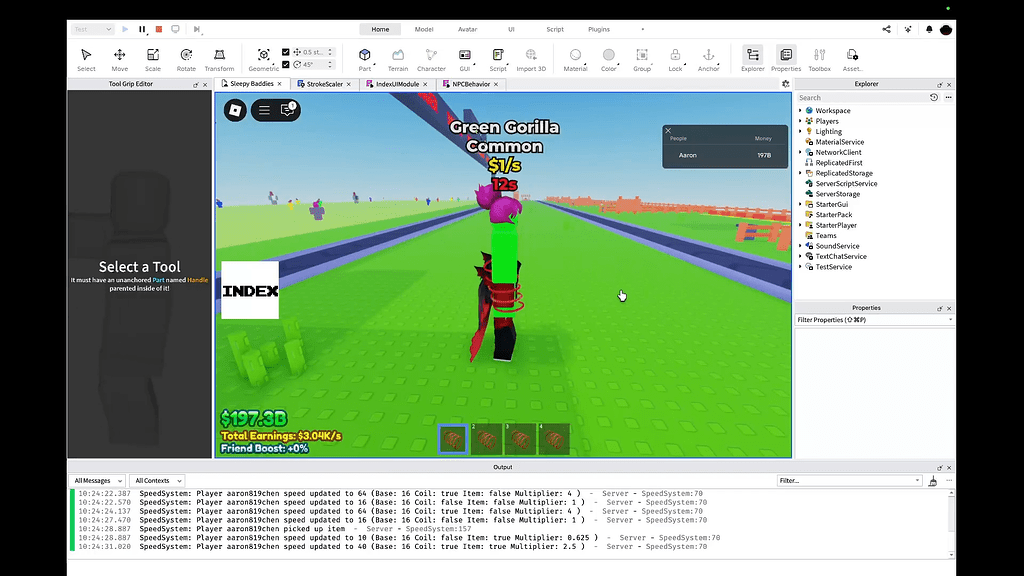Open the Color picker in the ribbon
Screen dimensions: 1024x576
[x=607, y=57]
